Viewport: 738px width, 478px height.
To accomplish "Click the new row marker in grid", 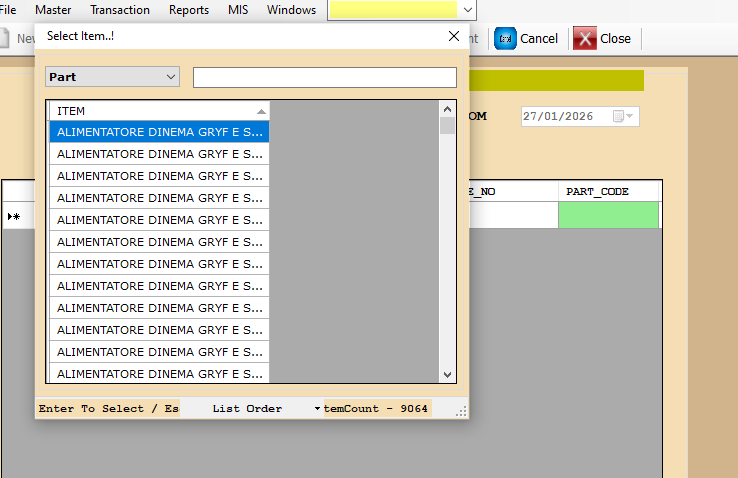I will coord(15,215).
